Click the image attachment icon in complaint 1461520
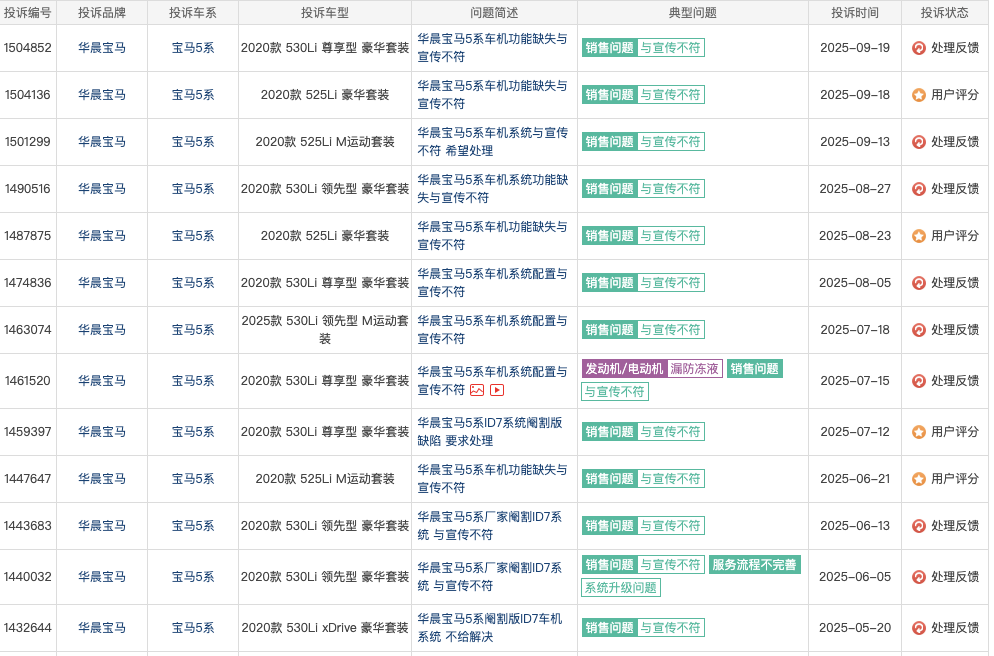The width and height of the screenshot is (994, 656). click(x=477, y=390)
